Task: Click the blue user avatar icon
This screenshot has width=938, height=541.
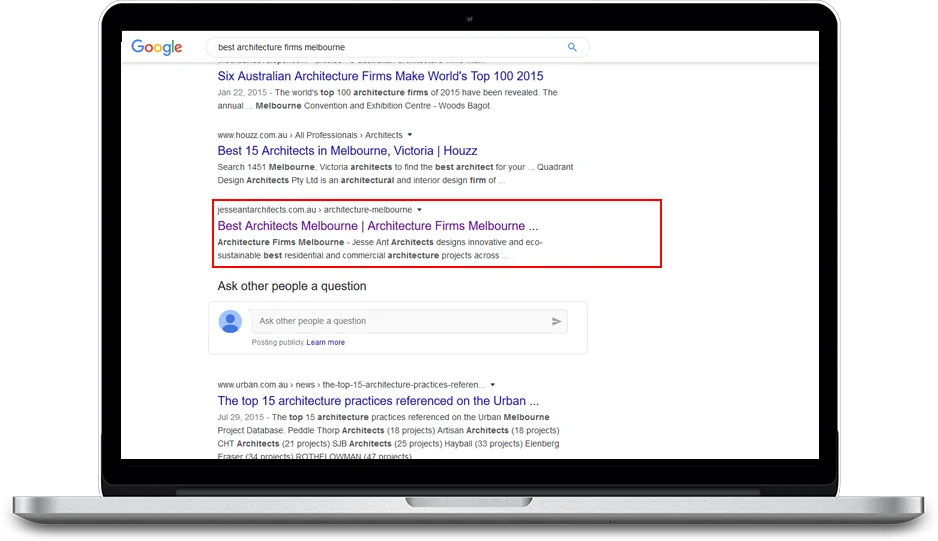Action: coord(230,321)
